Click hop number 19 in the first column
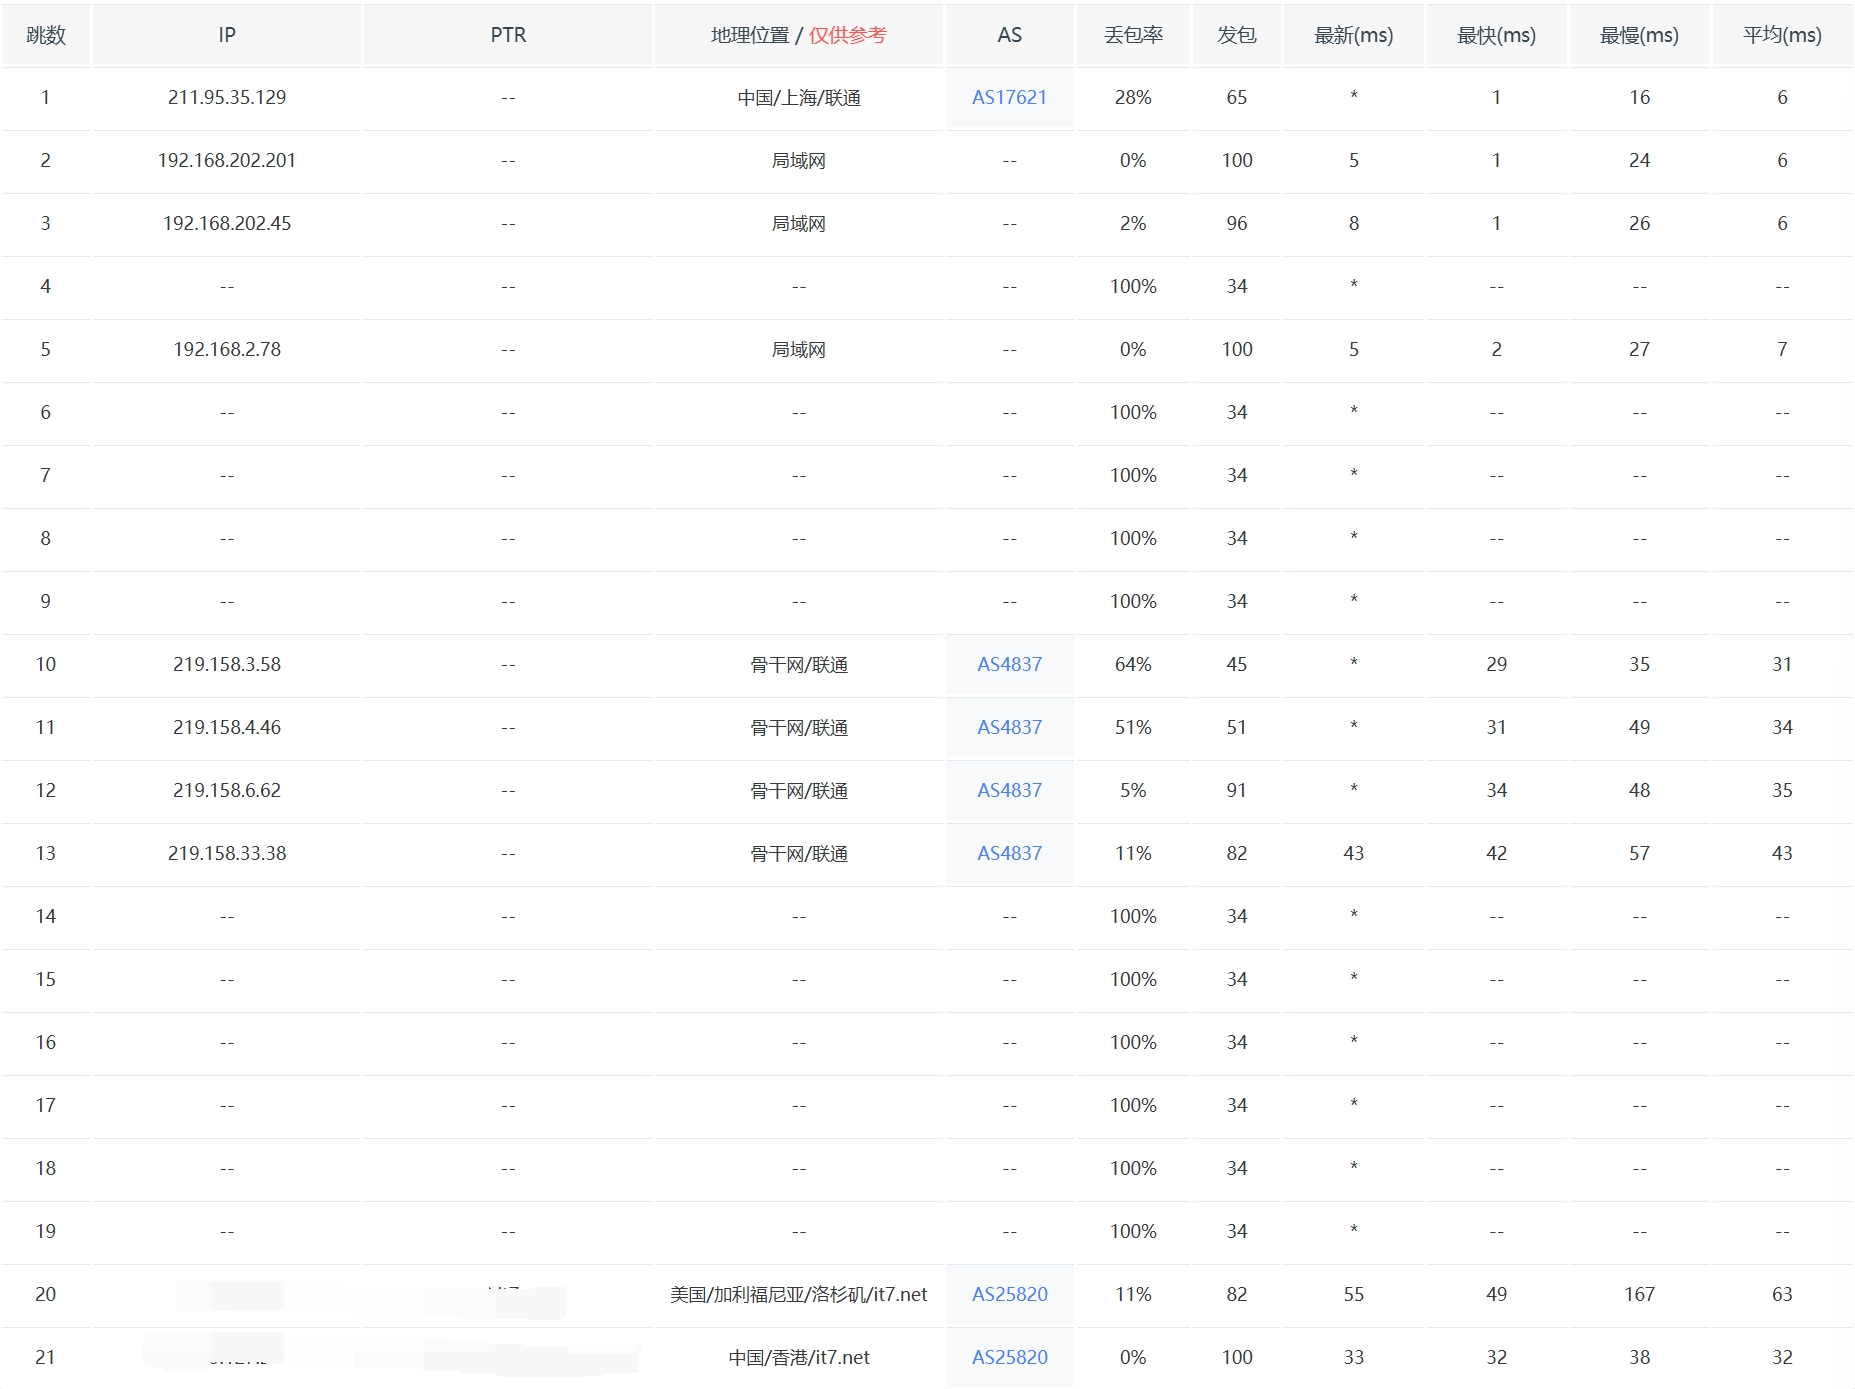This screenshot has width=1855, height=1389. click(x=46, y=1231)
